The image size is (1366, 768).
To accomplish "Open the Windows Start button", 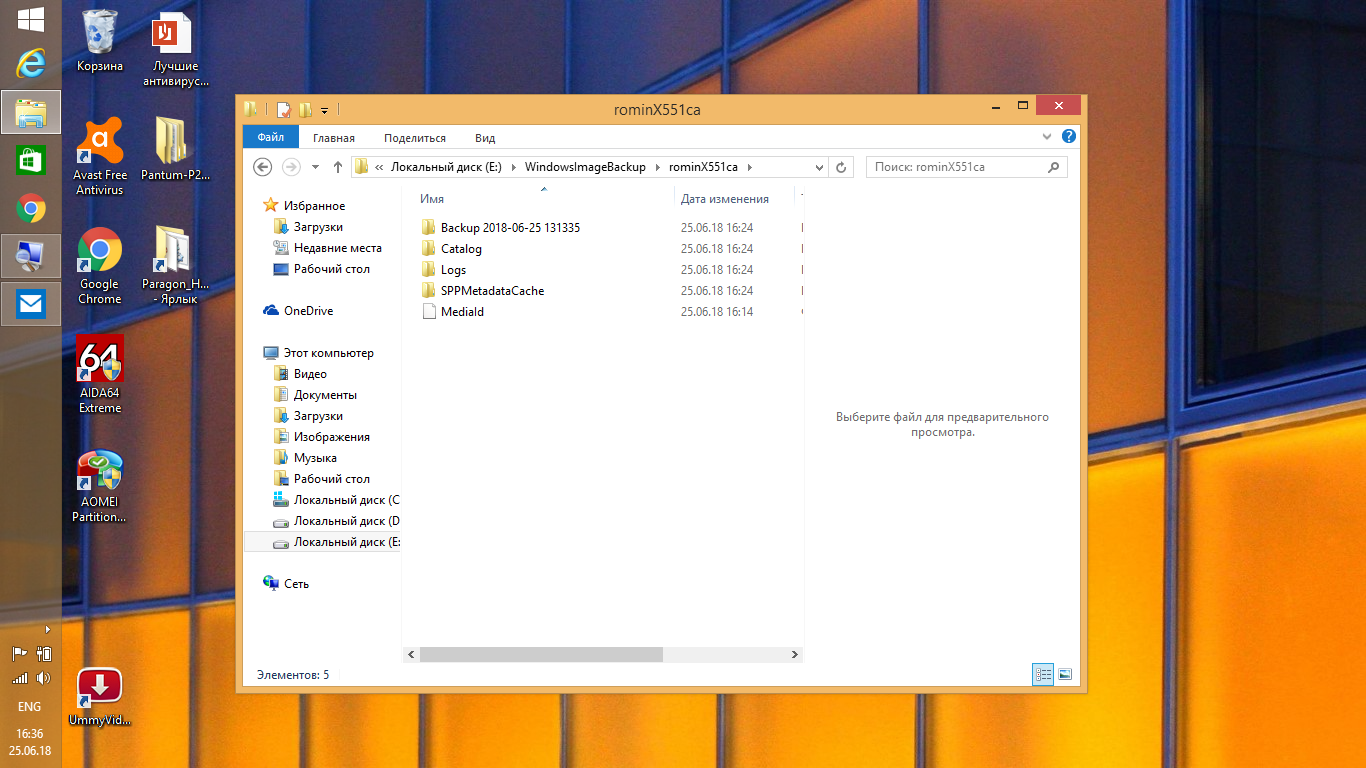I will [31, 18].
